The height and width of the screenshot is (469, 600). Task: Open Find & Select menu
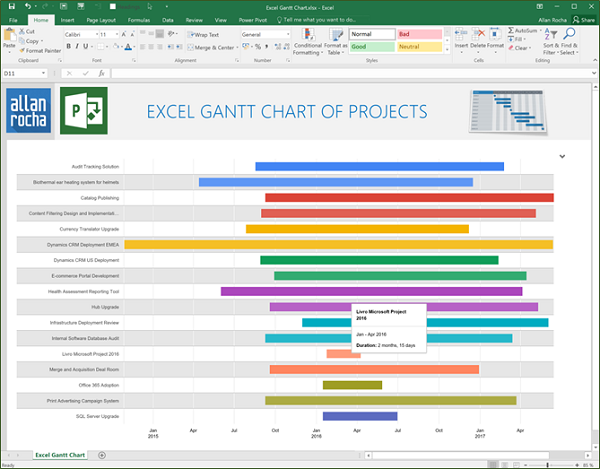click(569, 41)
